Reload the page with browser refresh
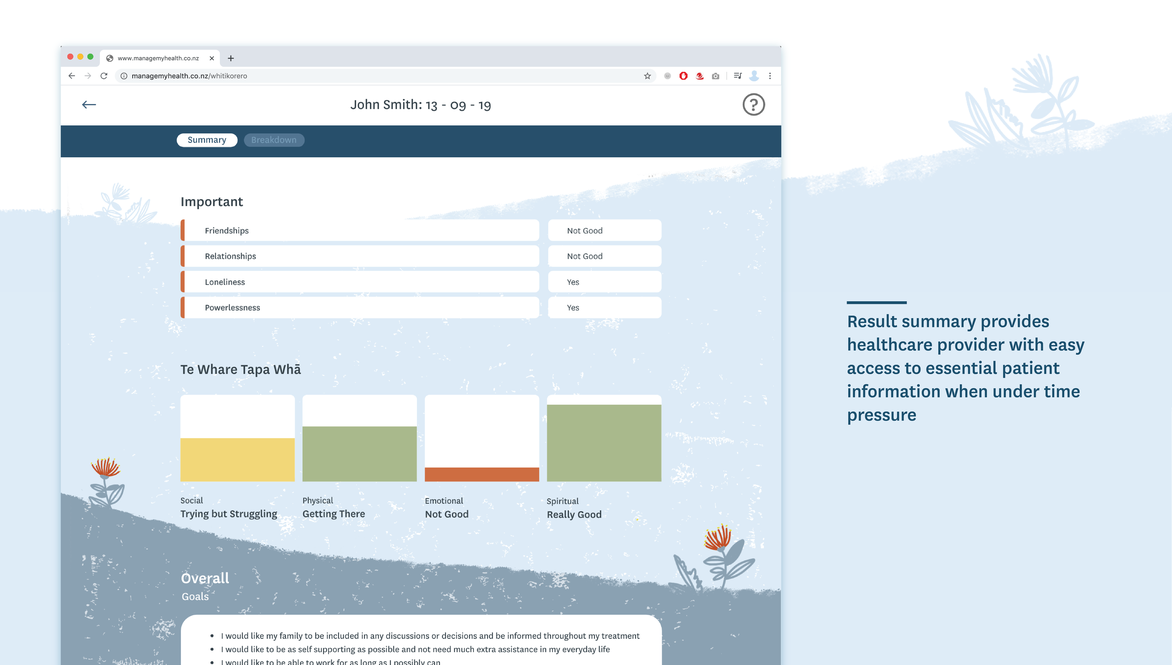Screen dimensions: 1172x665 (103, 76)
